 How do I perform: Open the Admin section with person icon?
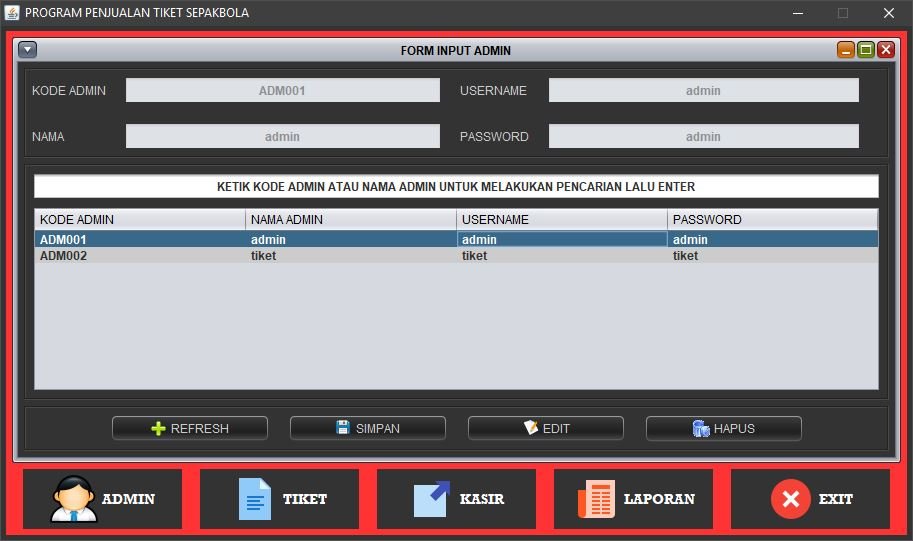coord(103,499)
